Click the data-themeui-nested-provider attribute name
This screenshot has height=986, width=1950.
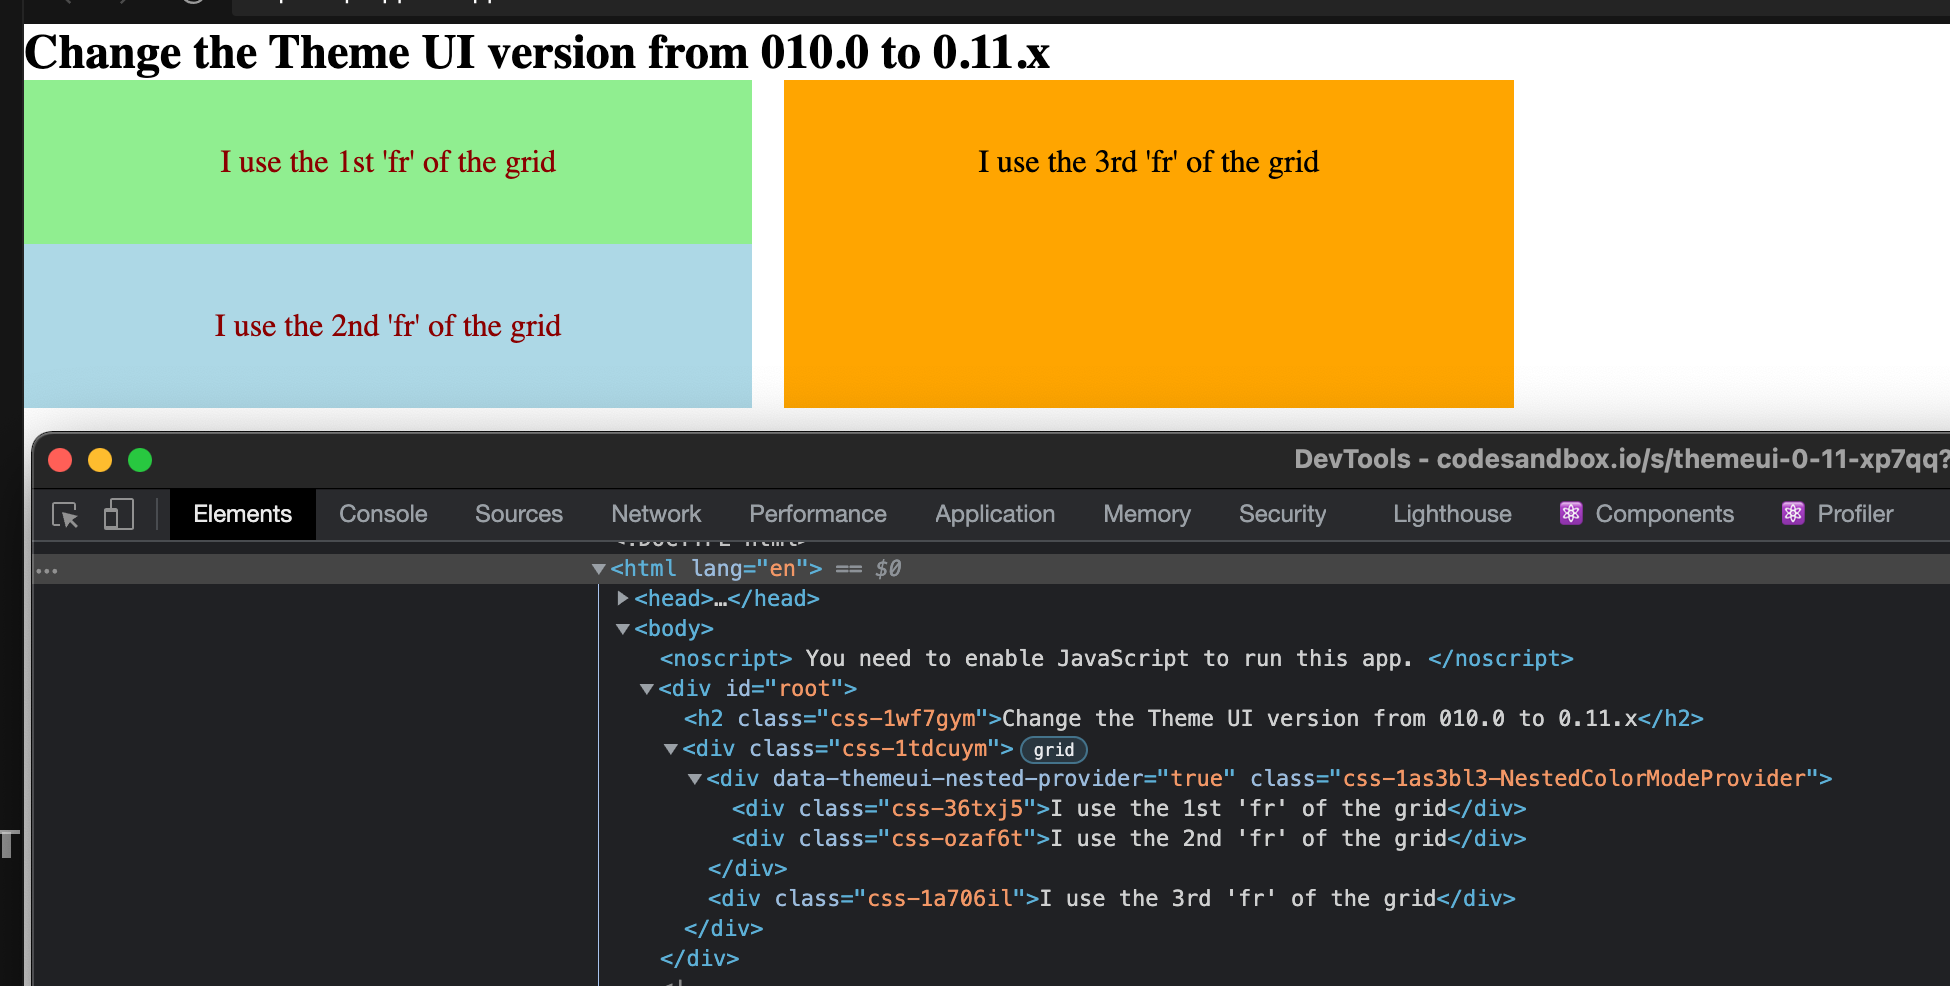(x=958, y=779)
